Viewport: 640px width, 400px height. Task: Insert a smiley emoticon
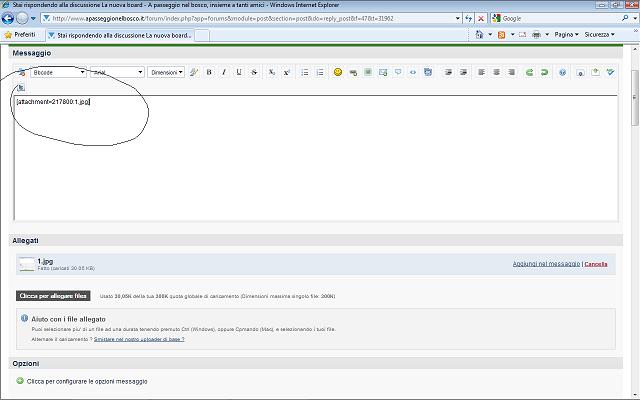click(338, 72)
